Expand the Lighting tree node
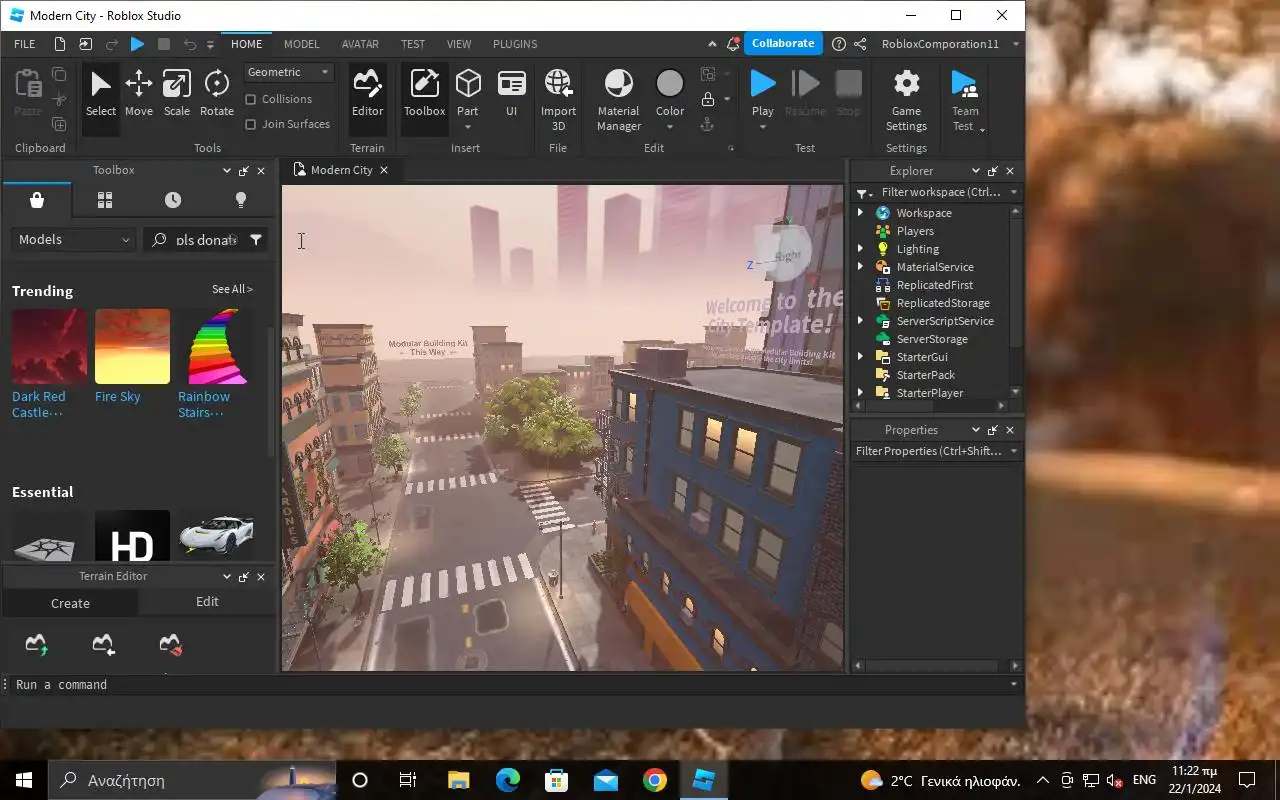The width and height of the screenshot is (1280, 800). [860, 249]
